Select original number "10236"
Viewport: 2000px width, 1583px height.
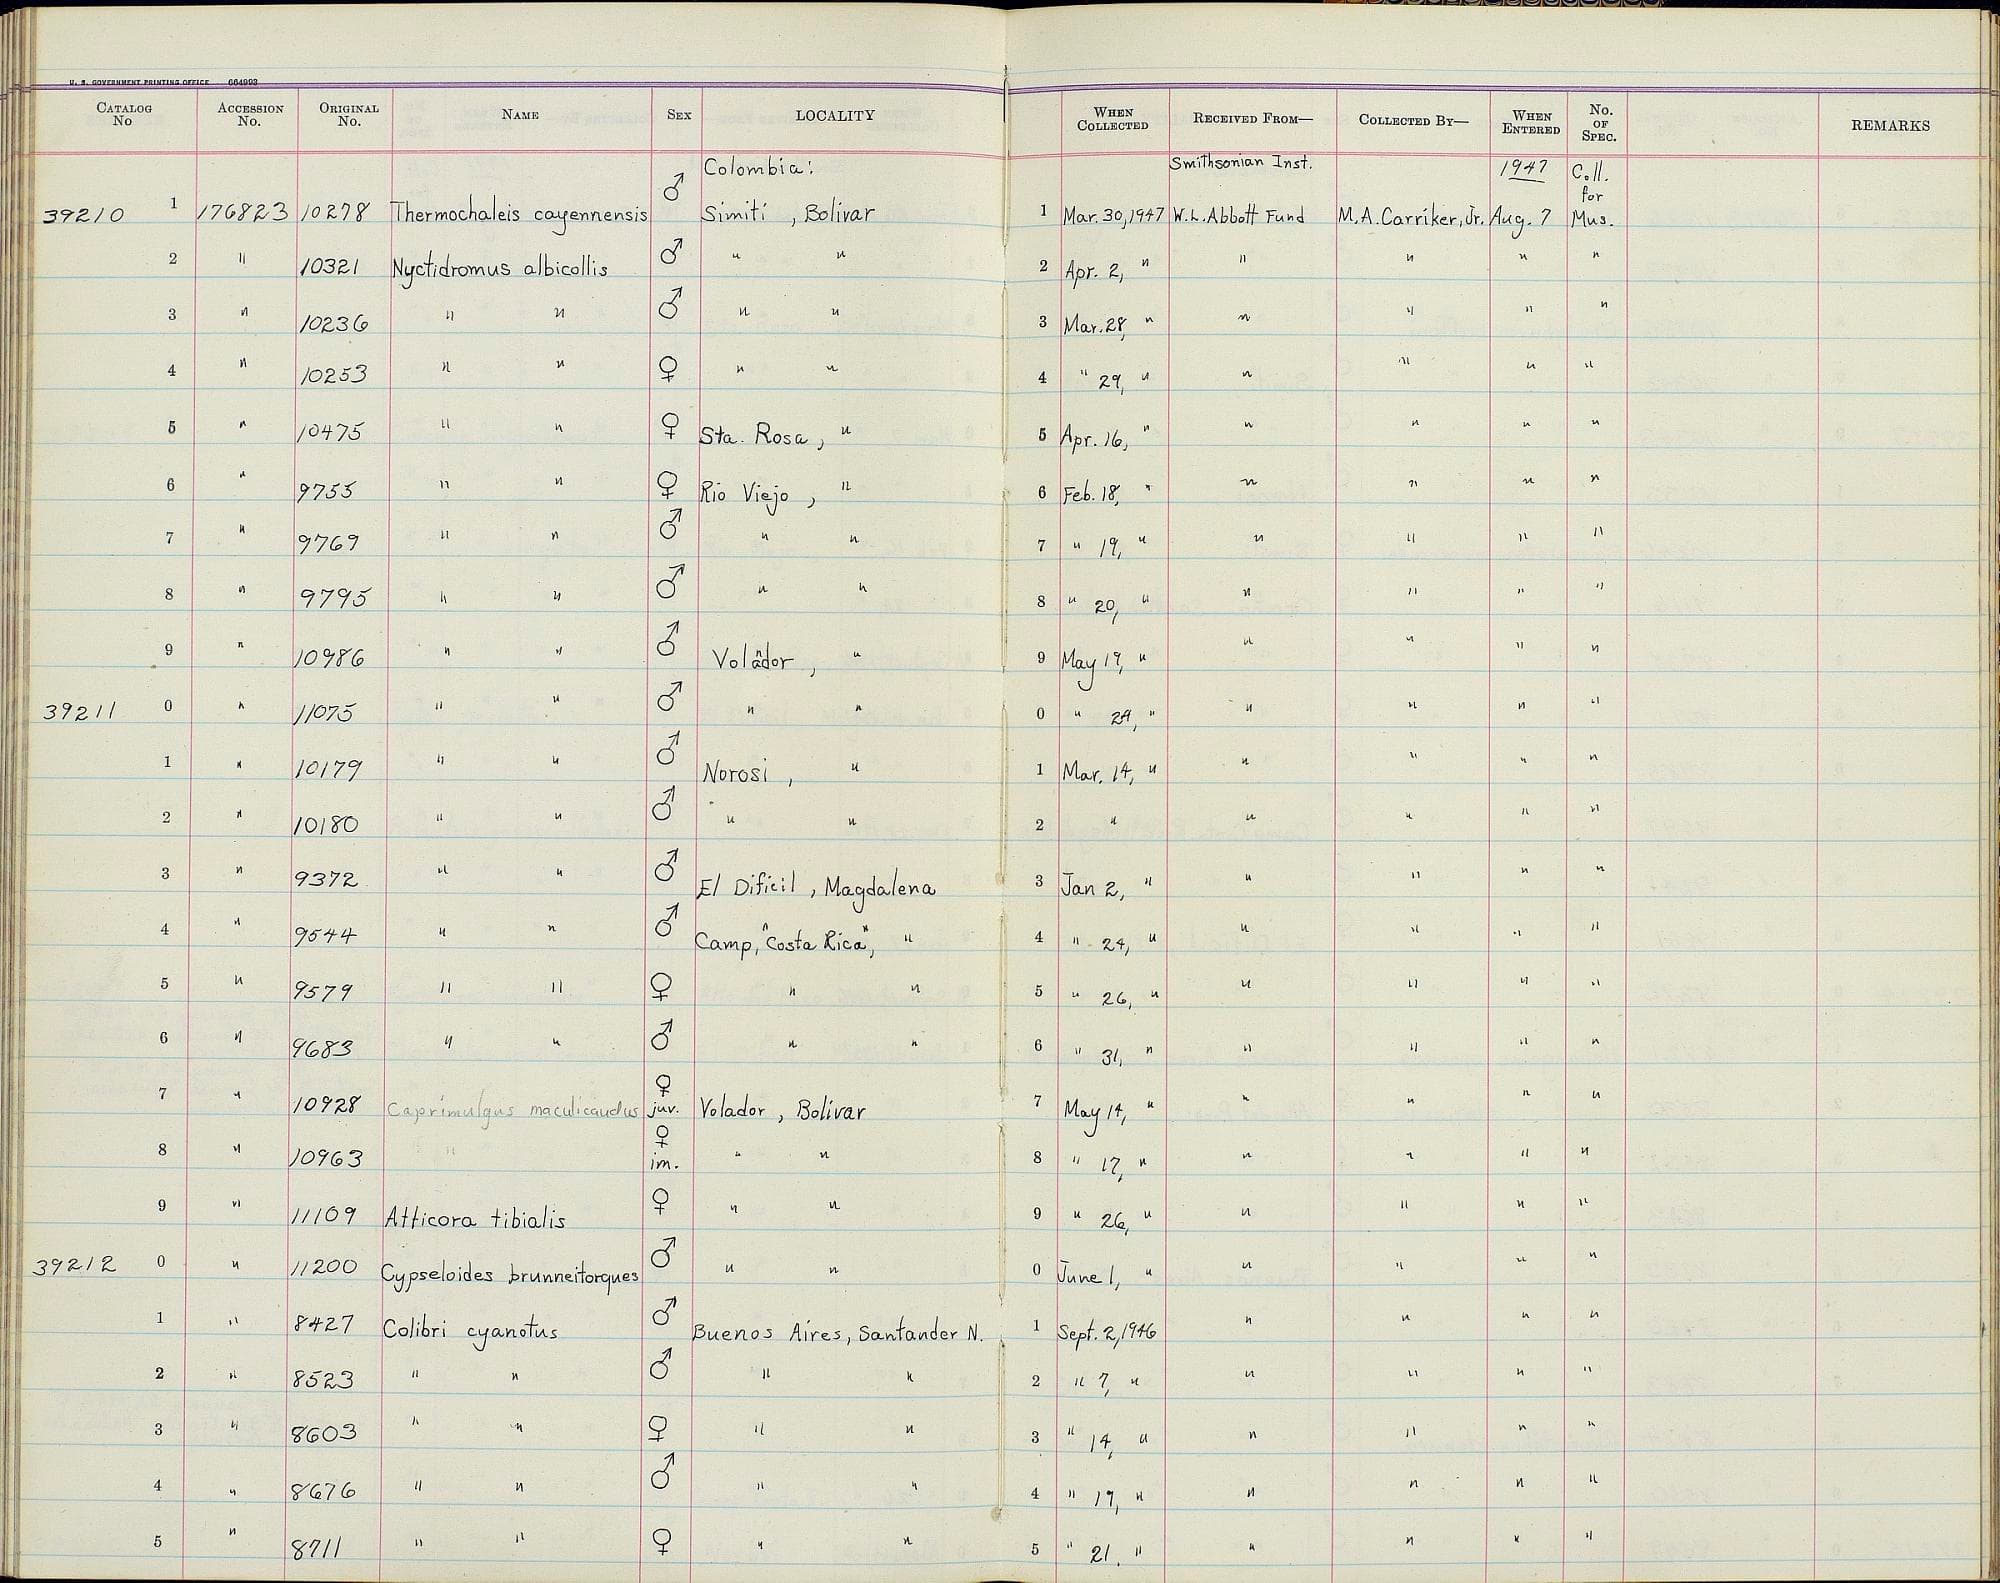[x=335, y=323]
